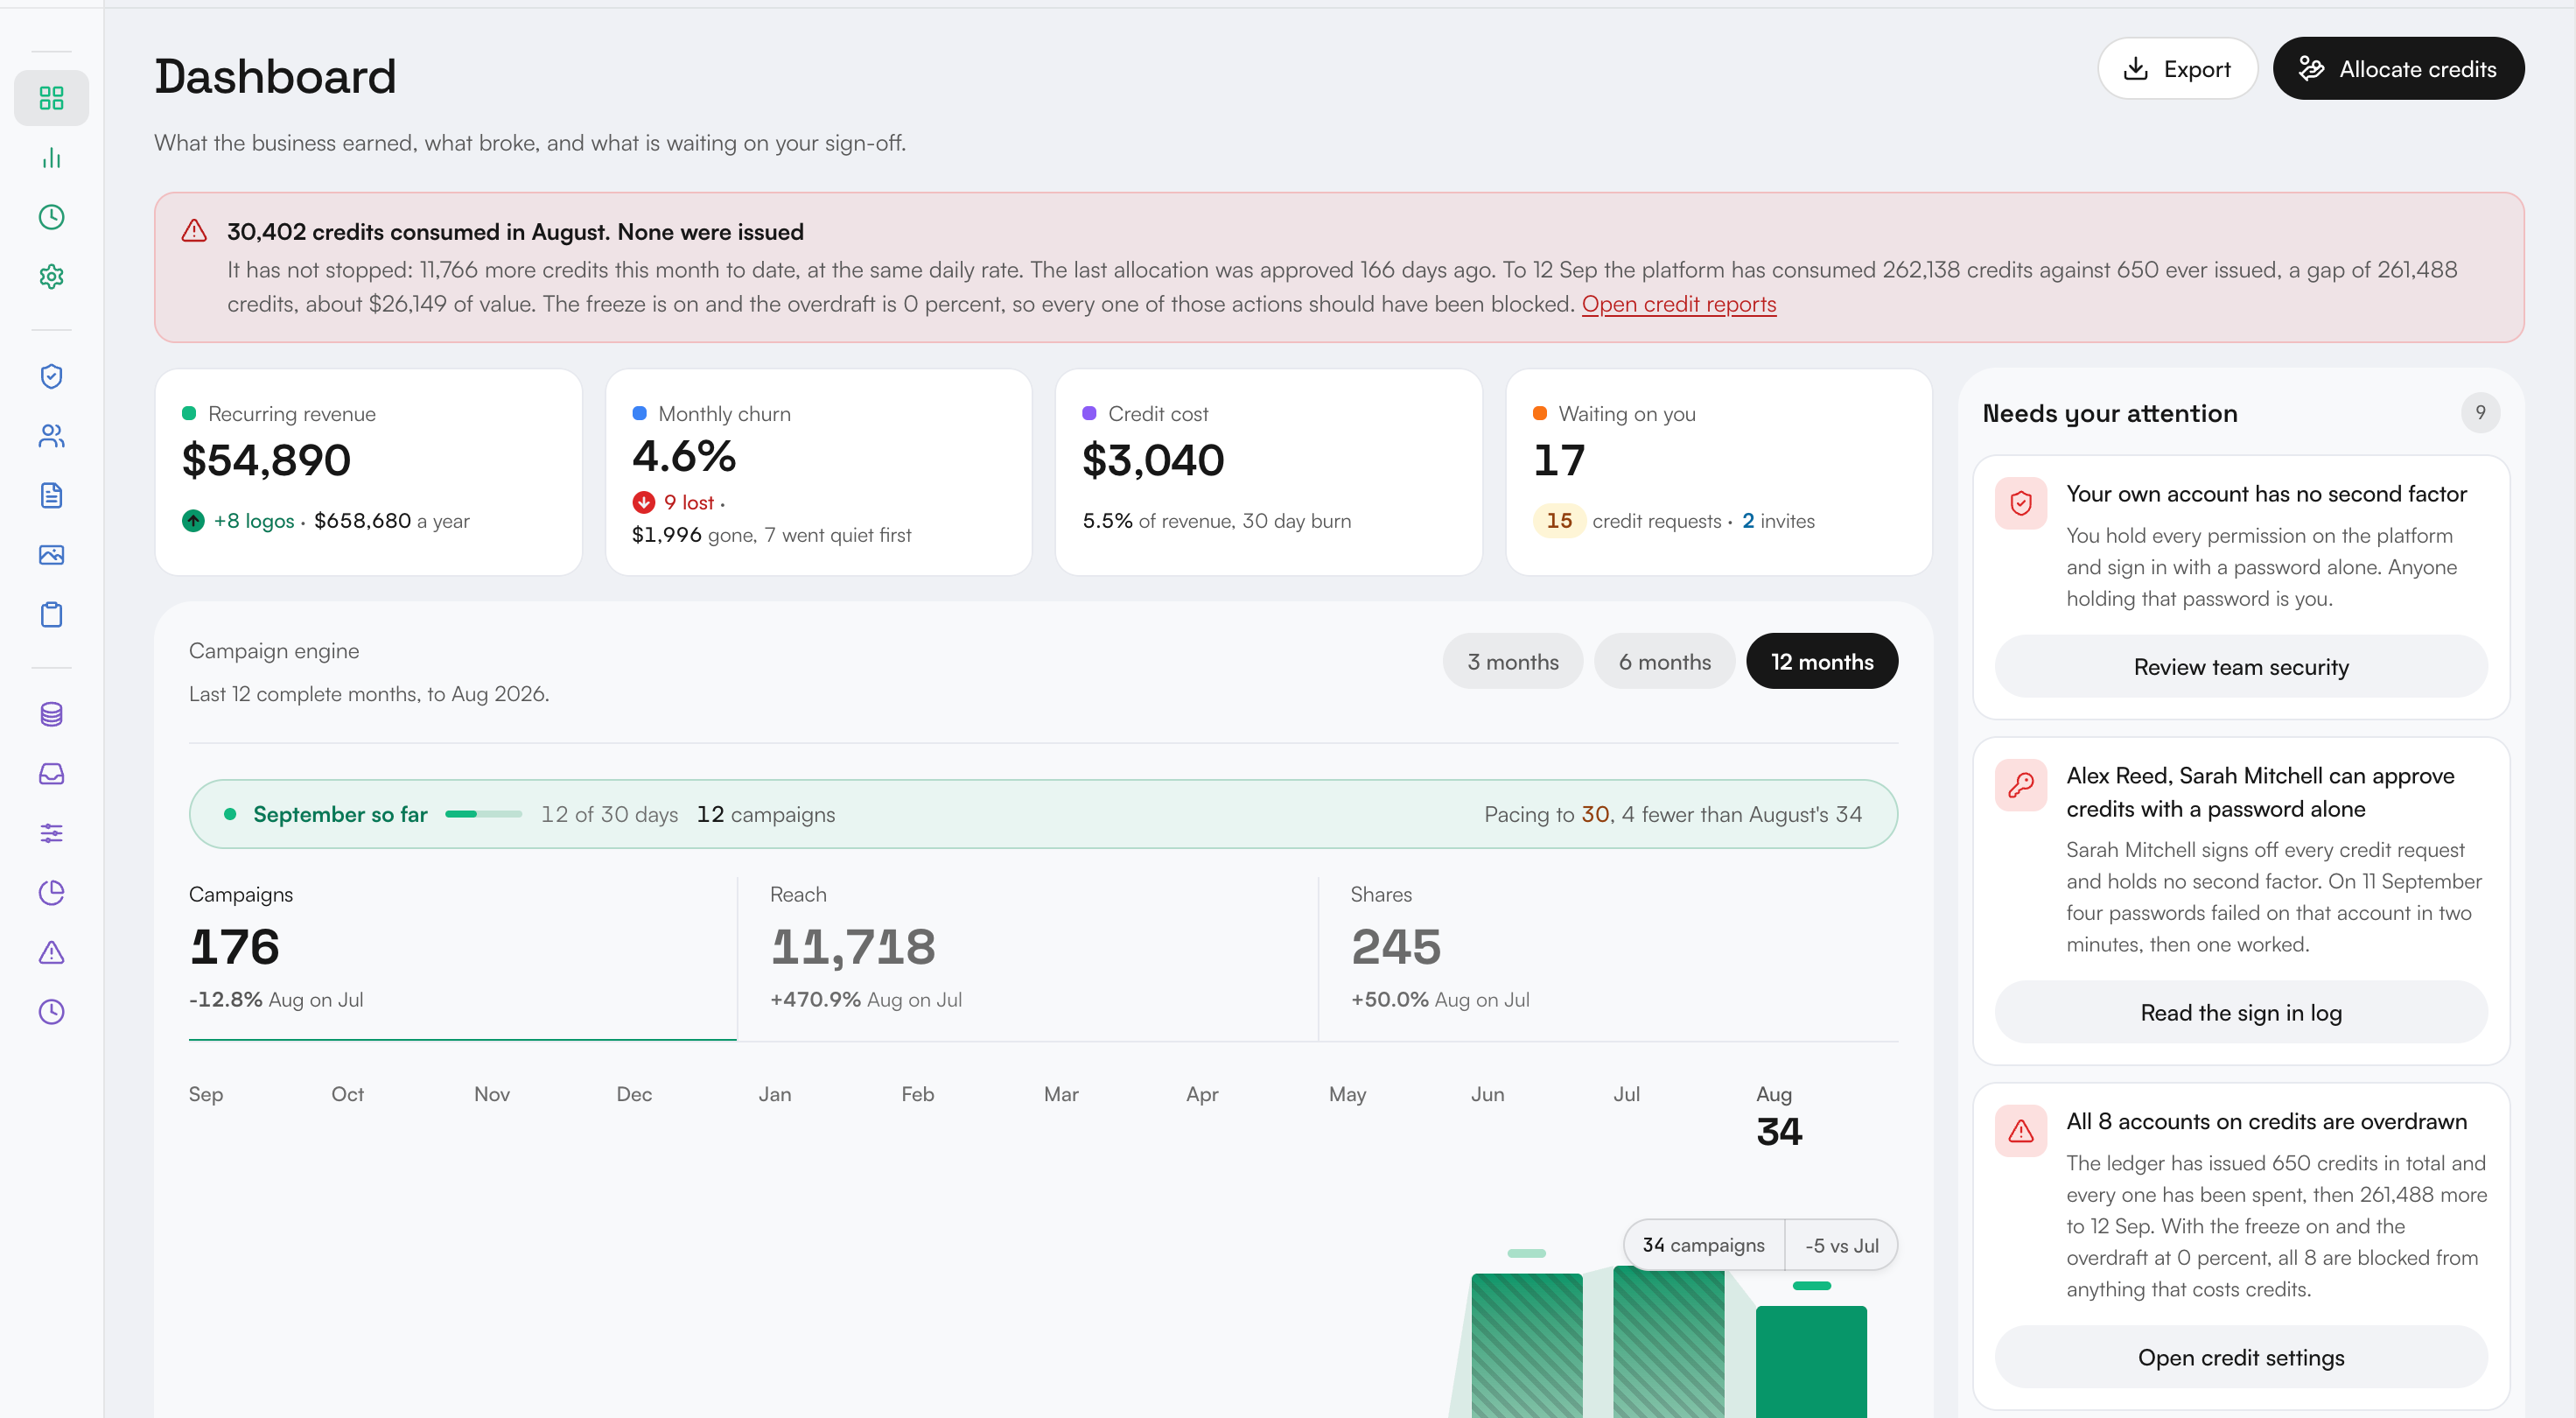The width and height of the screenshot is (2576, 1418).
Task: Click the '$658,680 a year' text
Action: 391,521
